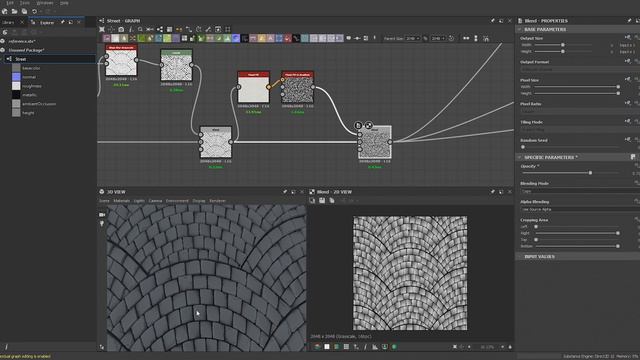Toggle pin on the Blend 2D VIEW panel
Screen dimensions: 640x360
(x=493, y=192)
